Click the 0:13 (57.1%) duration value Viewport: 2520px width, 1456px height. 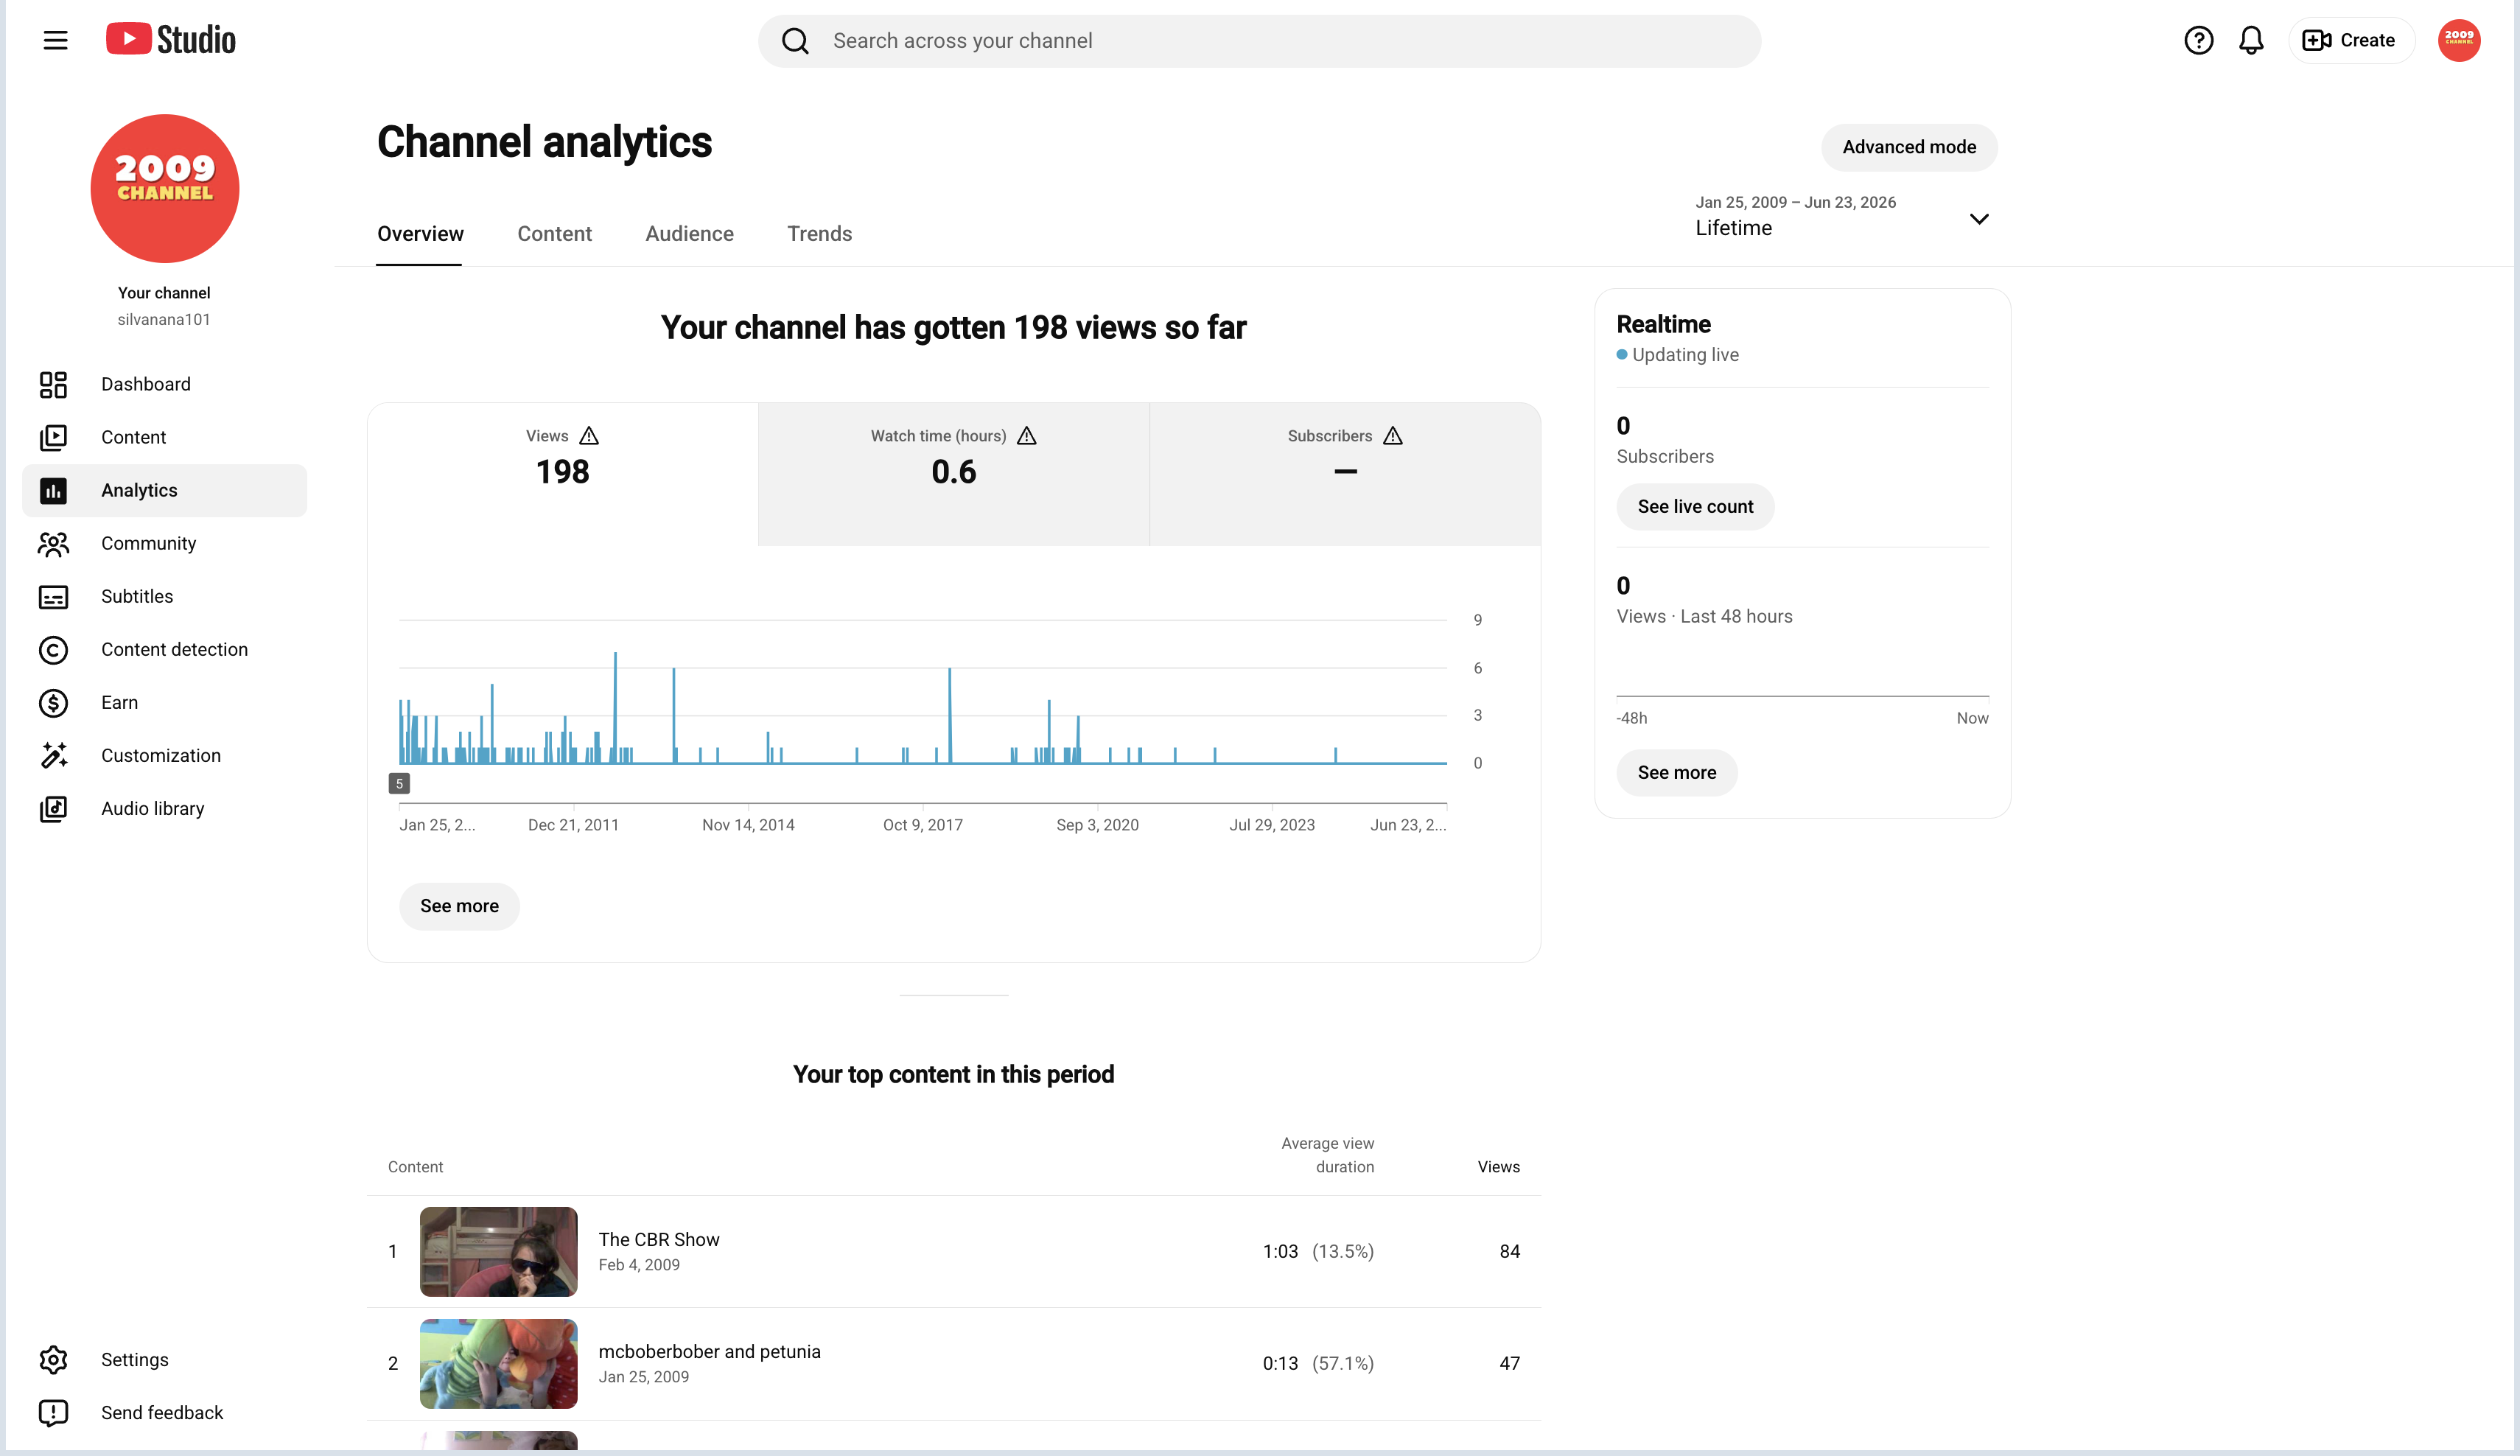(1318, 1363)
